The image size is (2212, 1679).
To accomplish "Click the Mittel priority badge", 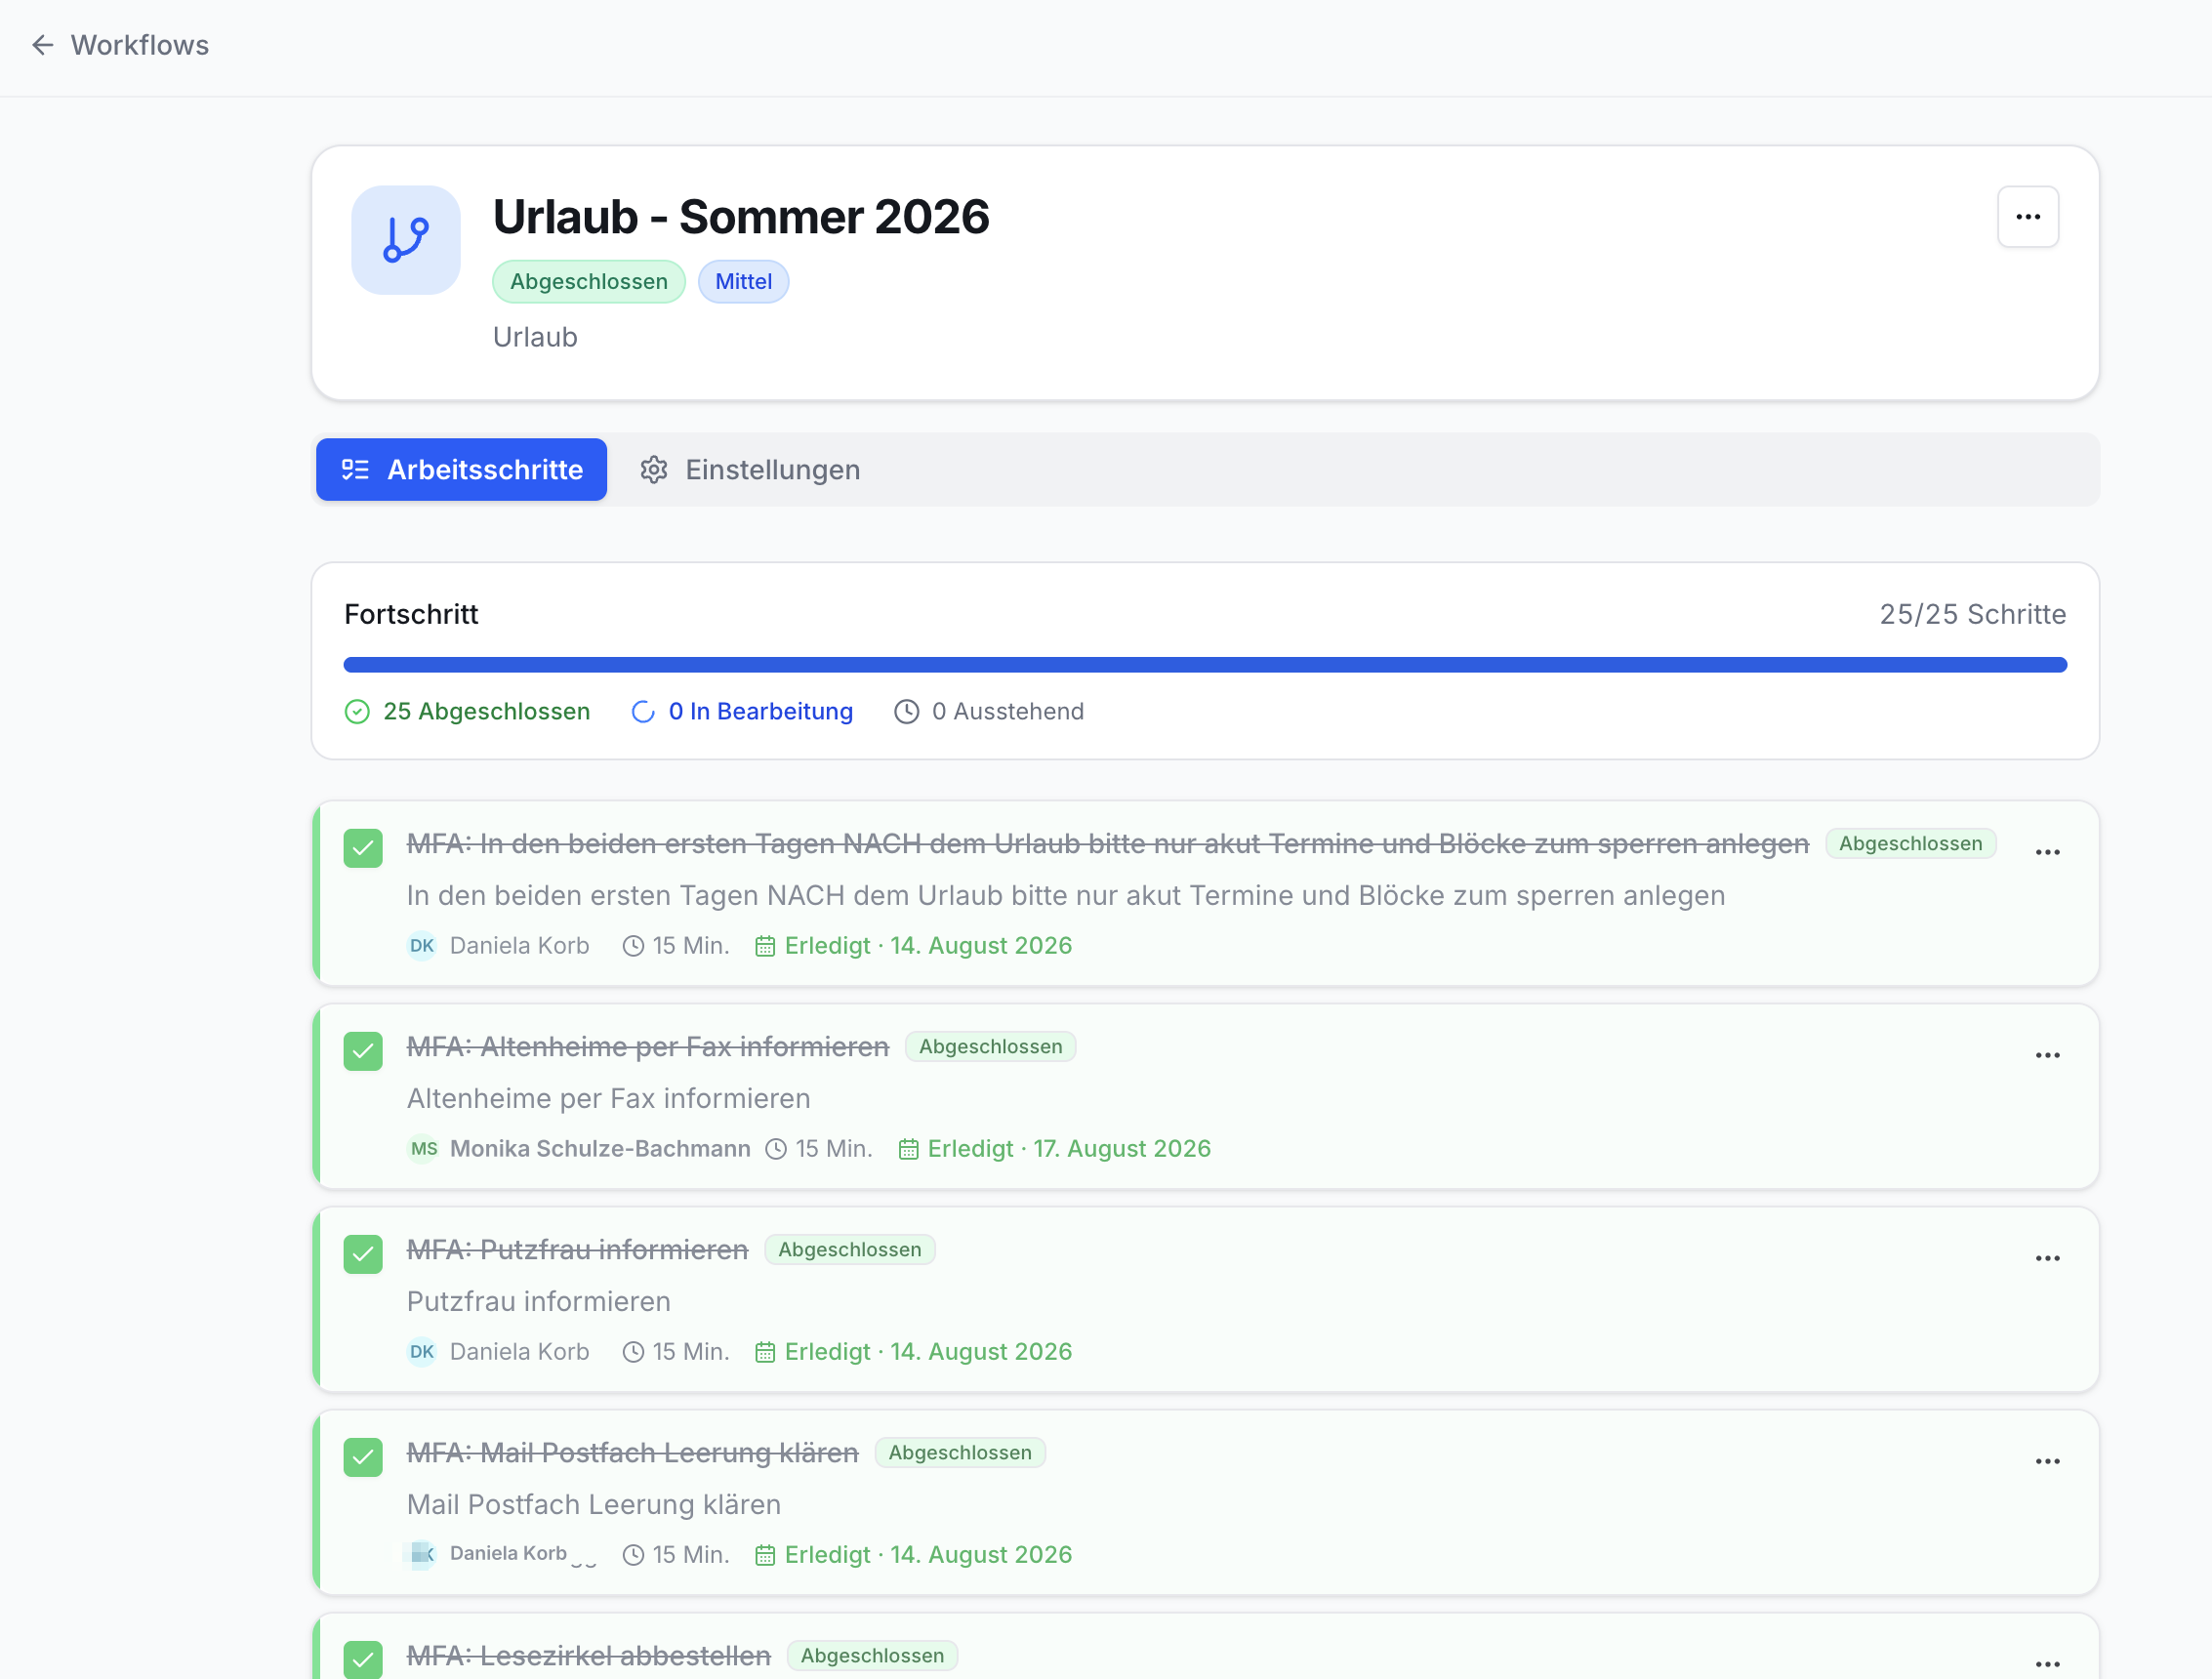I will pos(743,282).
